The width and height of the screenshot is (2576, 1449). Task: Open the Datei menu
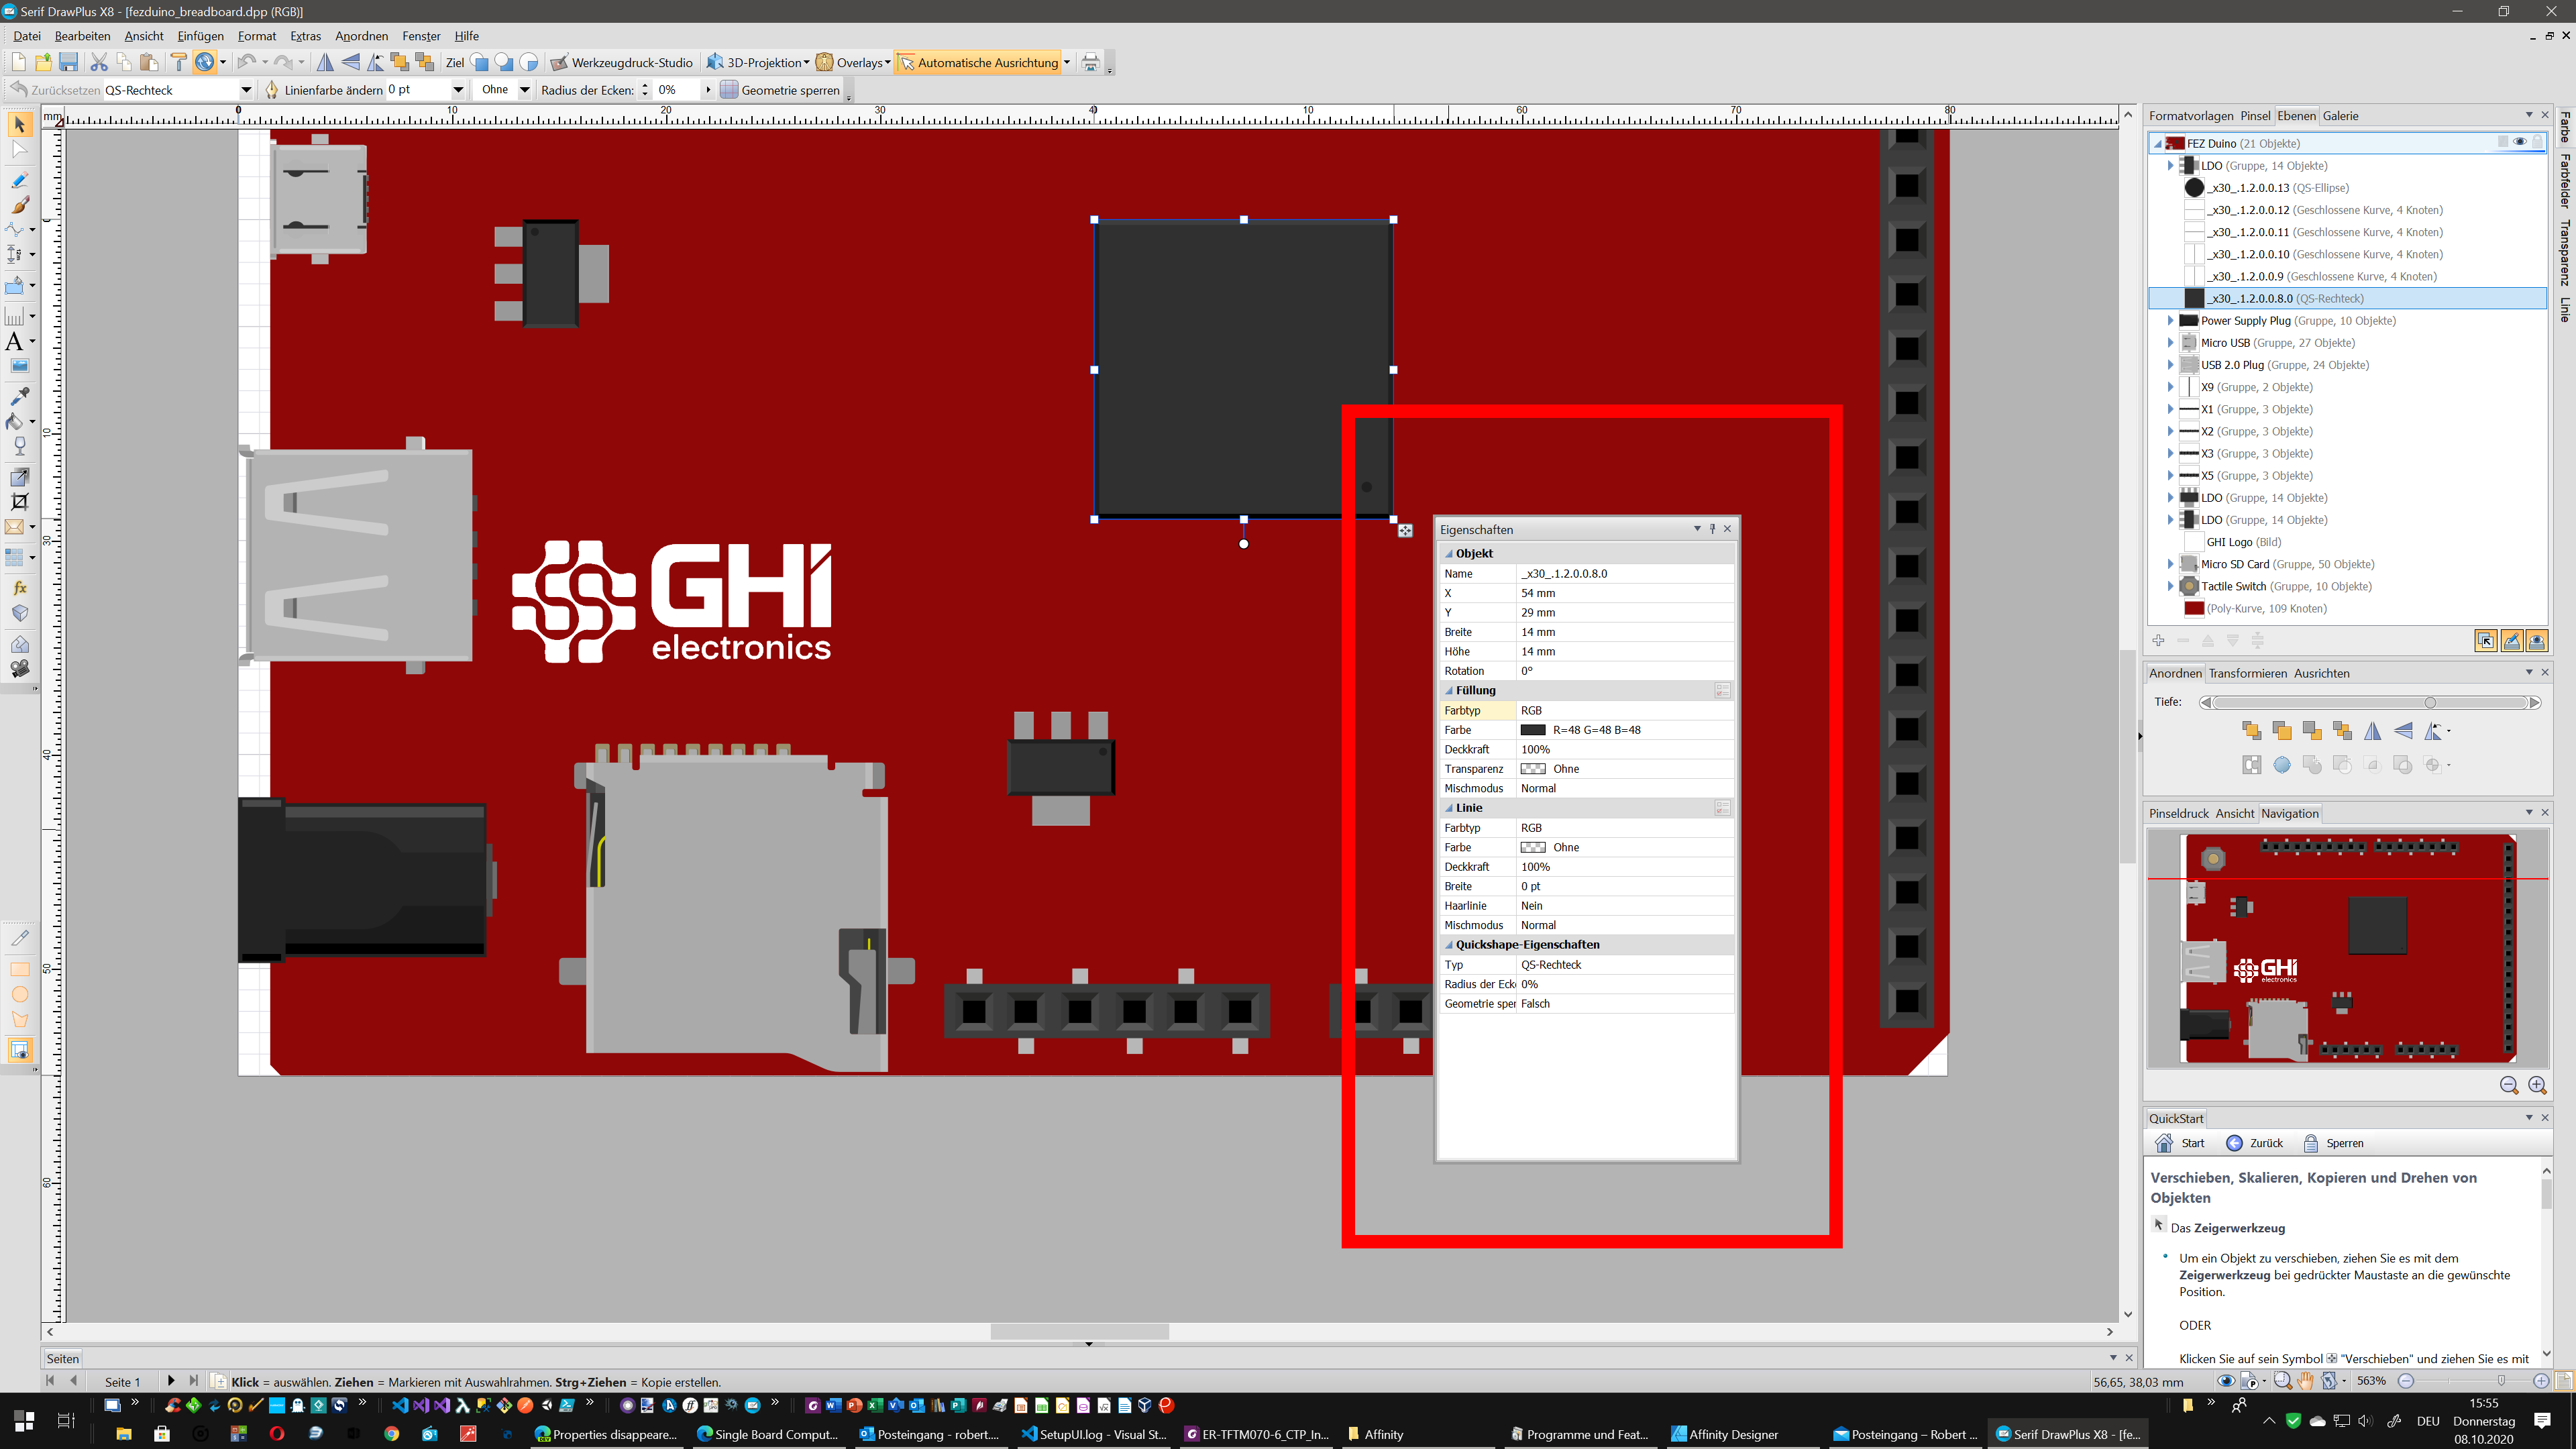27,36
